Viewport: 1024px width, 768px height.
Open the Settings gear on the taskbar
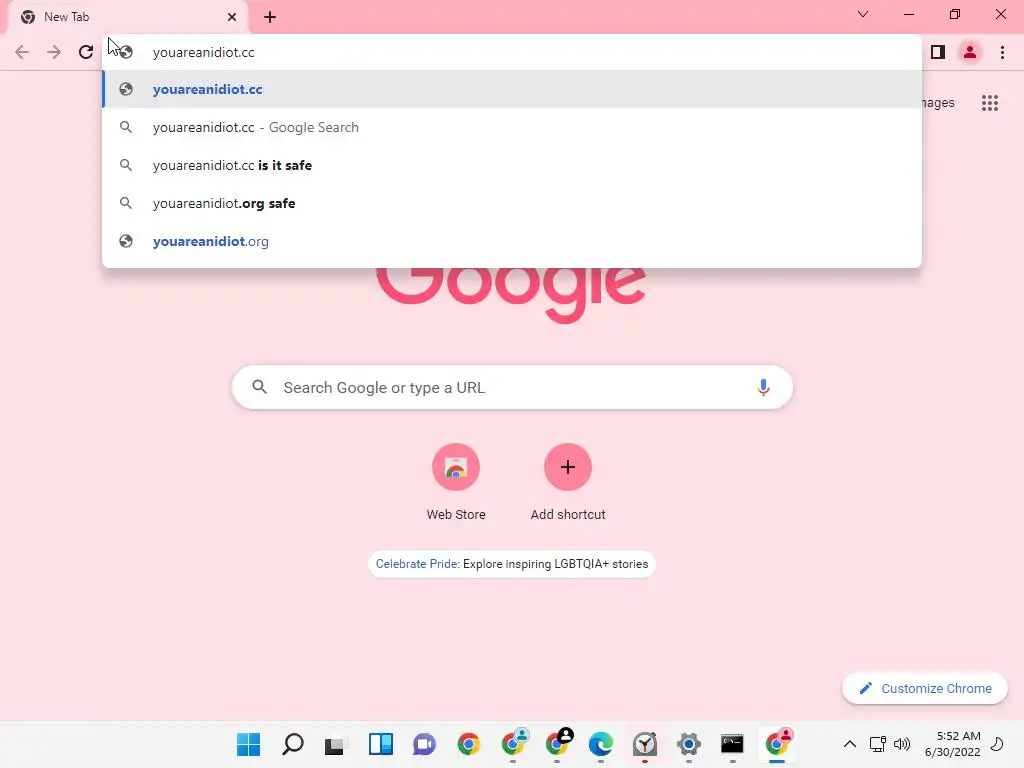688,744
